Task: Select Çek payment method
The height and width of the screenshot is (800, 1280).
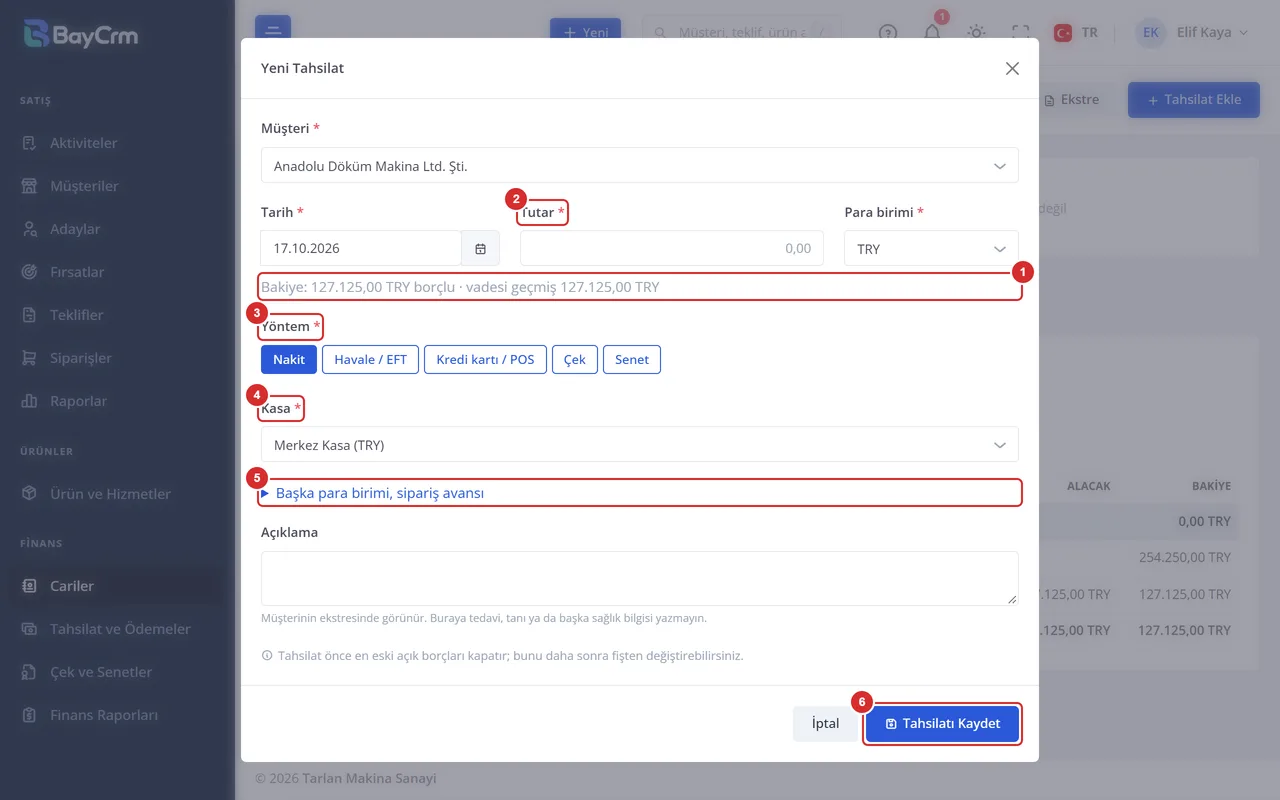Action: (575, 359)
